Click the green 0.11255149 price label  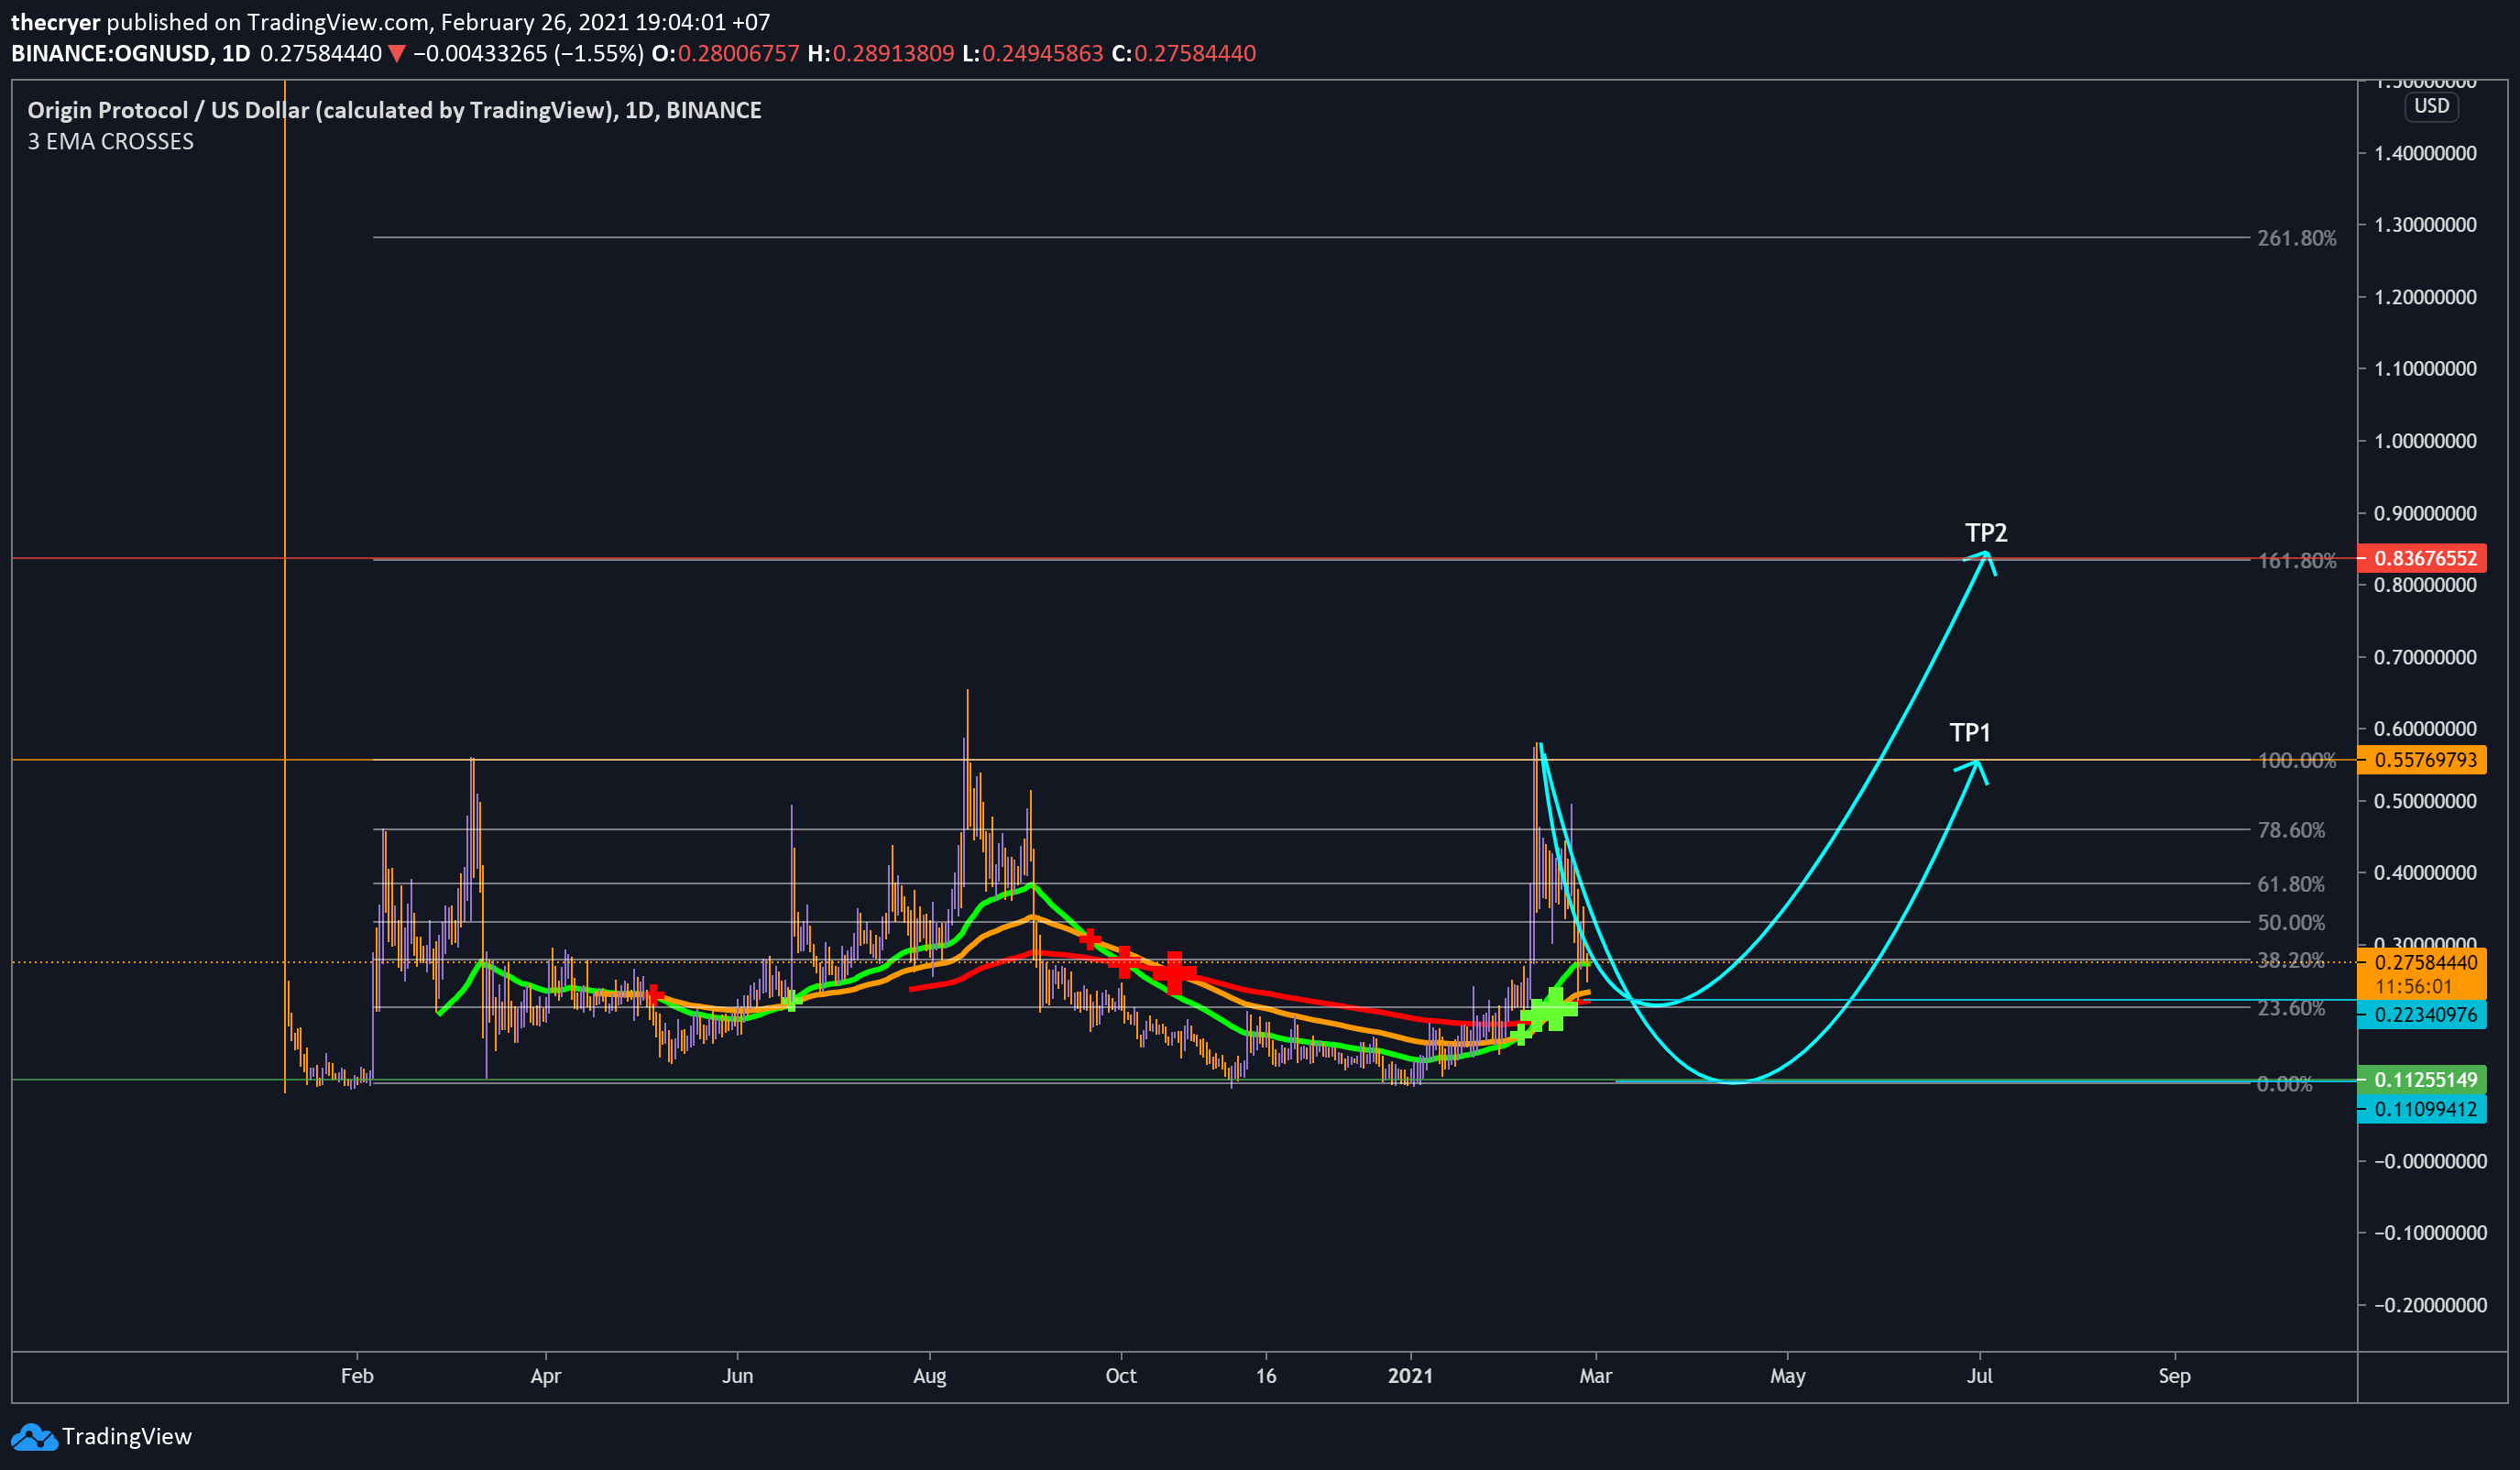[2421, 1080]
